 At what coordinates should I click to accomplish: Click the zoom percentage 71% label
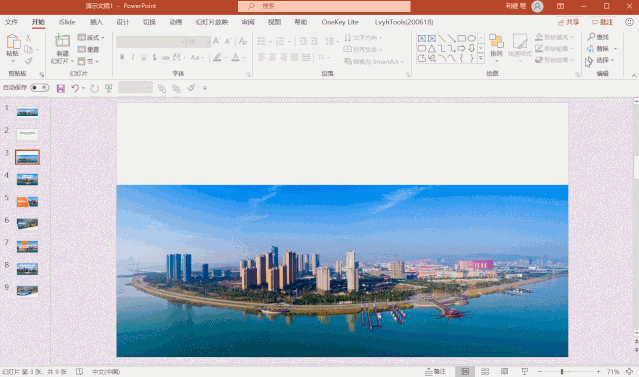(x=613, y=372)
